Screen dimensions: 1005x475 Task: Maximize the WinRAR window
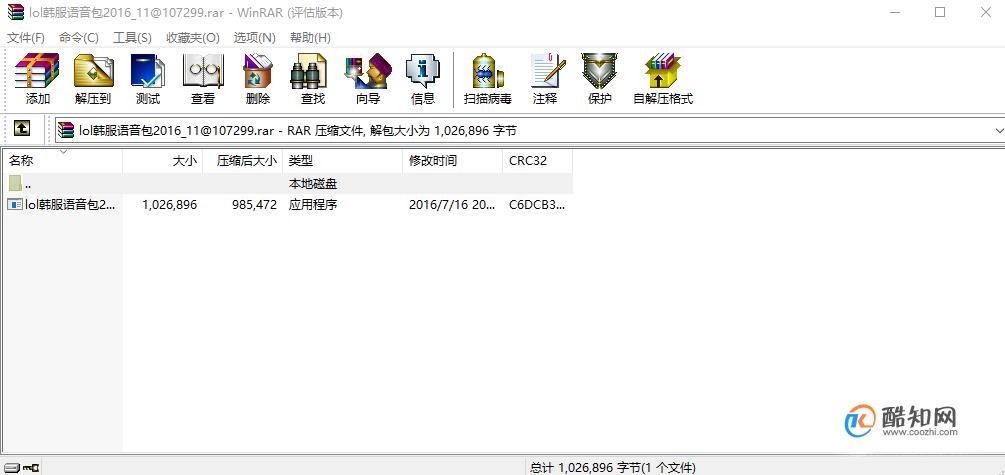pyautogui.click(x=940, y=12)
